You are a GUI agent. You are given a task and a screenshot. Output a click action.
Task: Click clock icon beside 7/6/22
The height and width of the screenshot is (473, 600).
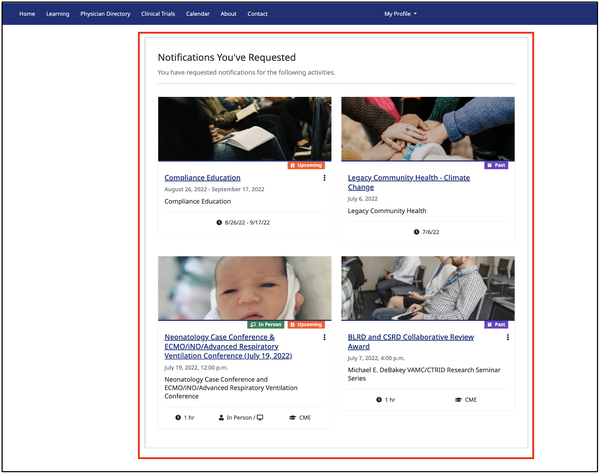[417, 232]
